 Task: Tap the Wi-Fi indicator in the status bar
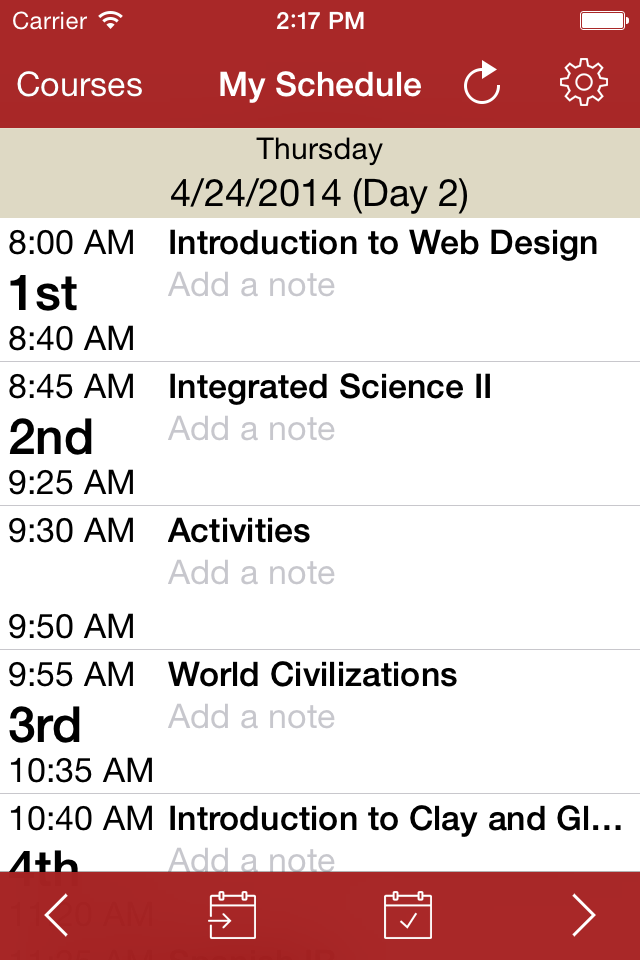coord(110,19)
